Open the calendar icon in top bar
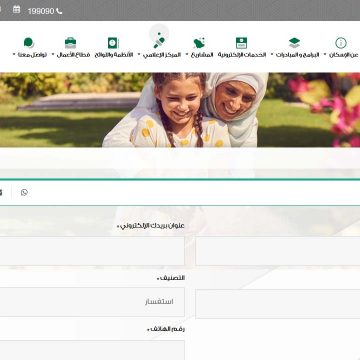The image size is (360, 360). 16,10
